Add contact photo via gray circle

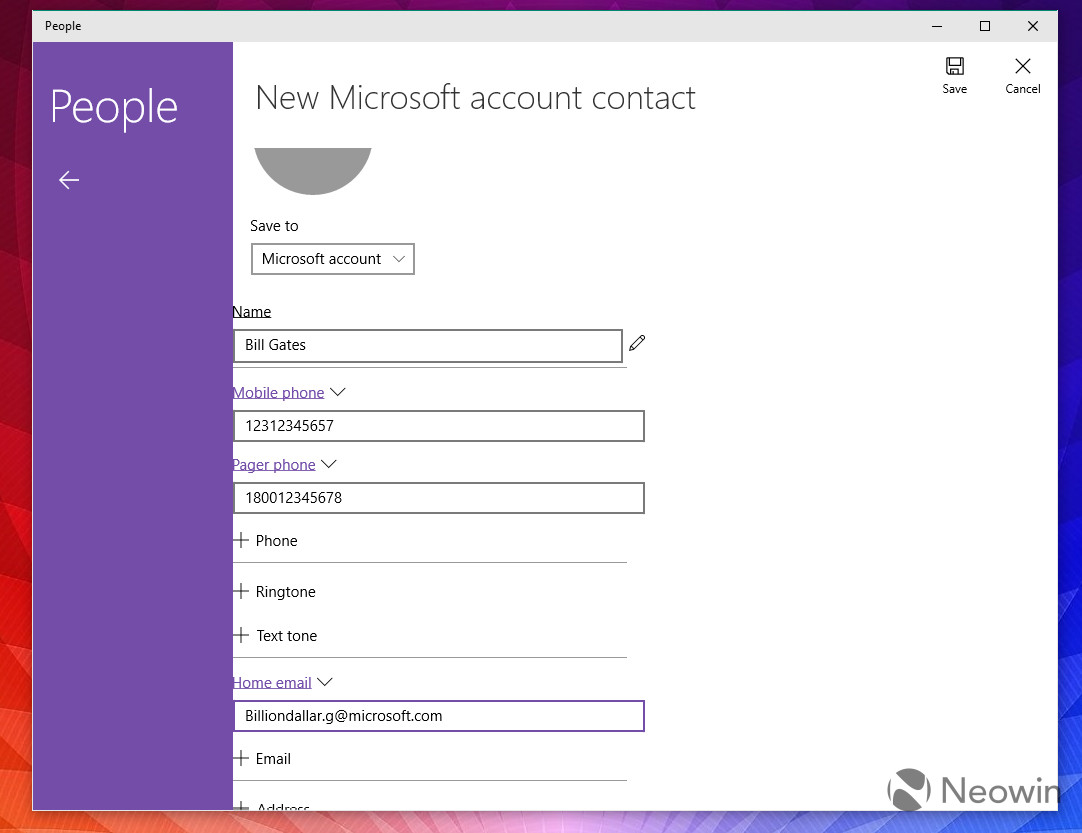tap(313, 170)
